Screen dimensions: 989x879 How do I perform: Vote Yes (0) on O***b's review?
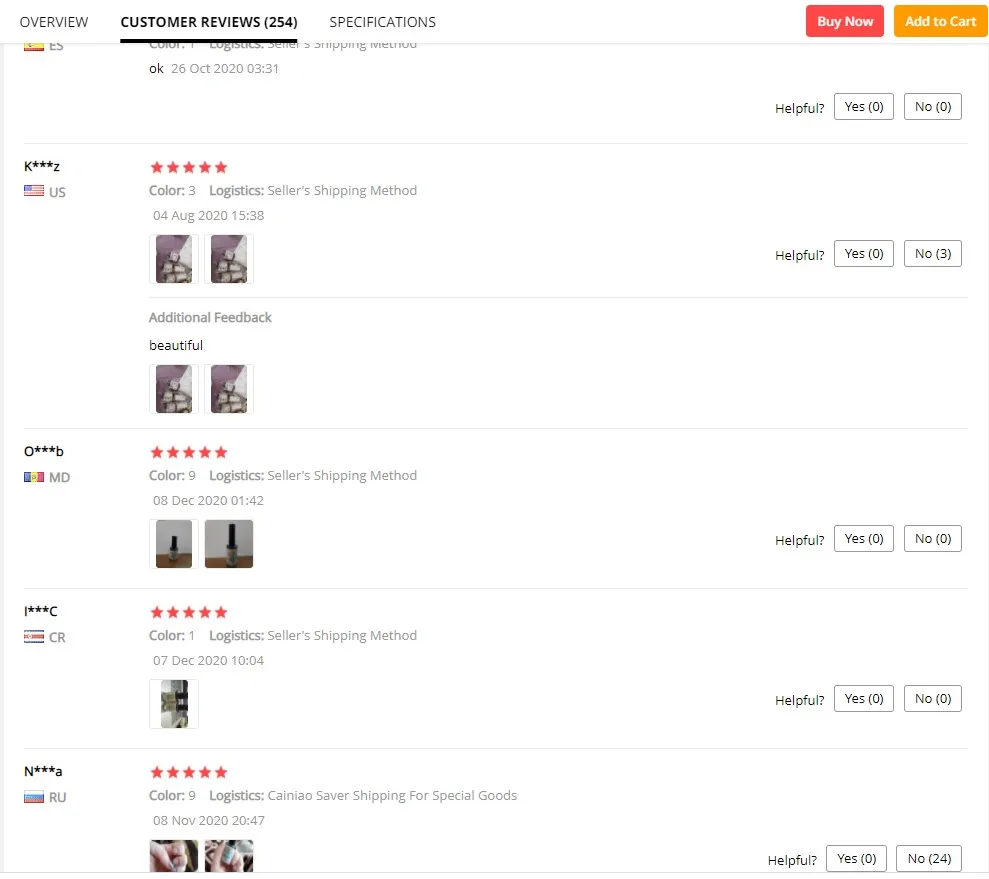pos(863,539)
